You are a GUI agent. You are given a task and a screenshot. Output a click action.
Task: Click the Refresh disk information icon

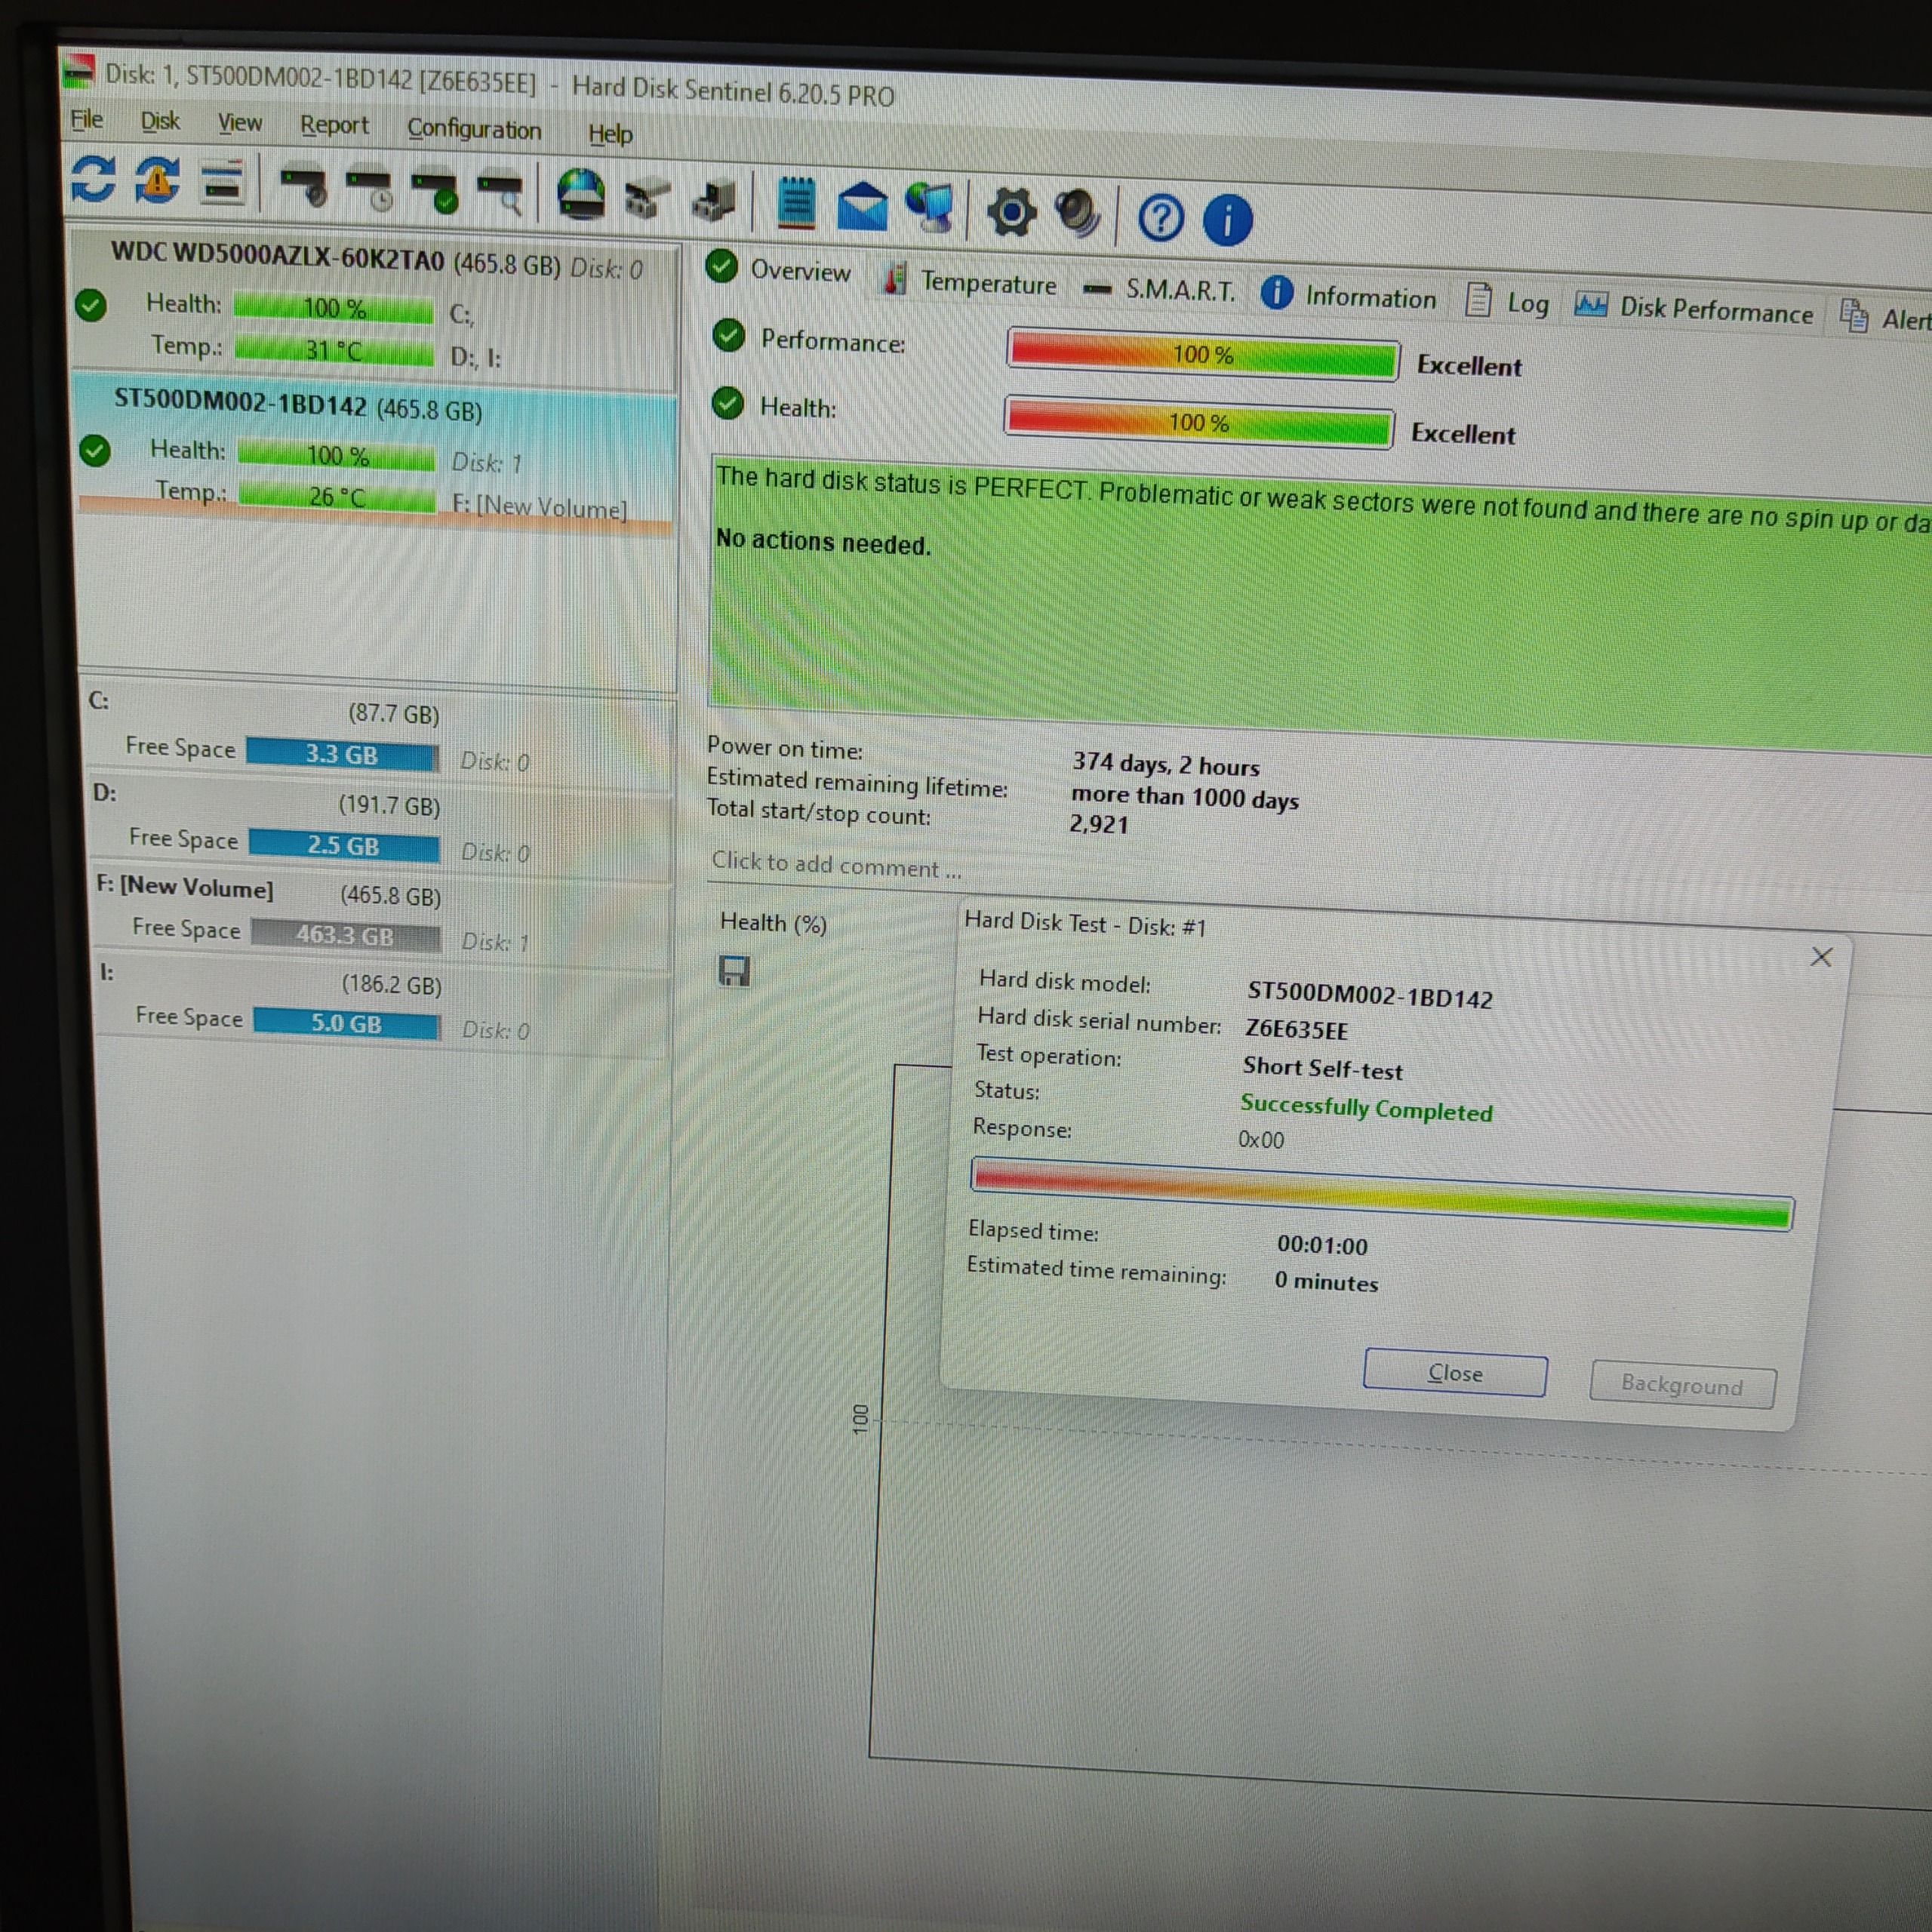click(94, 179)
